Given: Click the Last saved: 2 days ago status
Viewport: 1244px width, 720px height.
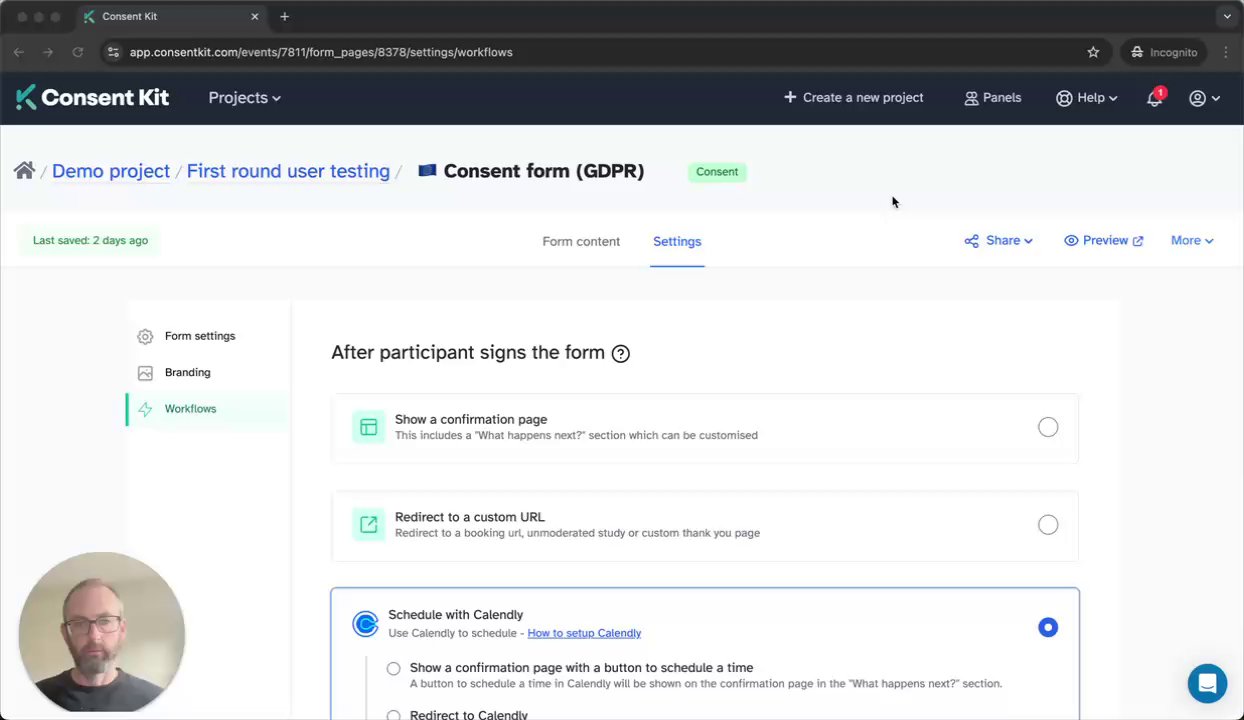Looking at the screenshot, I should coord(90,241).
